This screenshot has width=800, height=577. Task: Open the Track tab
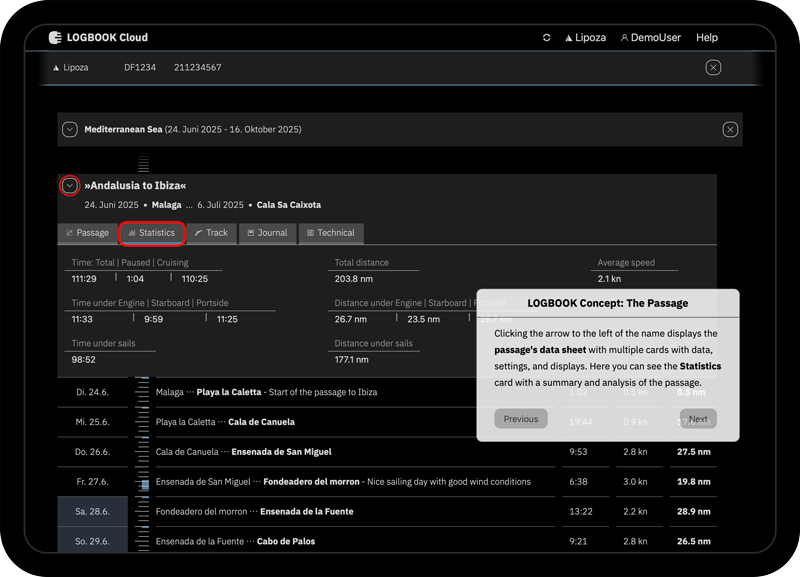(211, 233)
